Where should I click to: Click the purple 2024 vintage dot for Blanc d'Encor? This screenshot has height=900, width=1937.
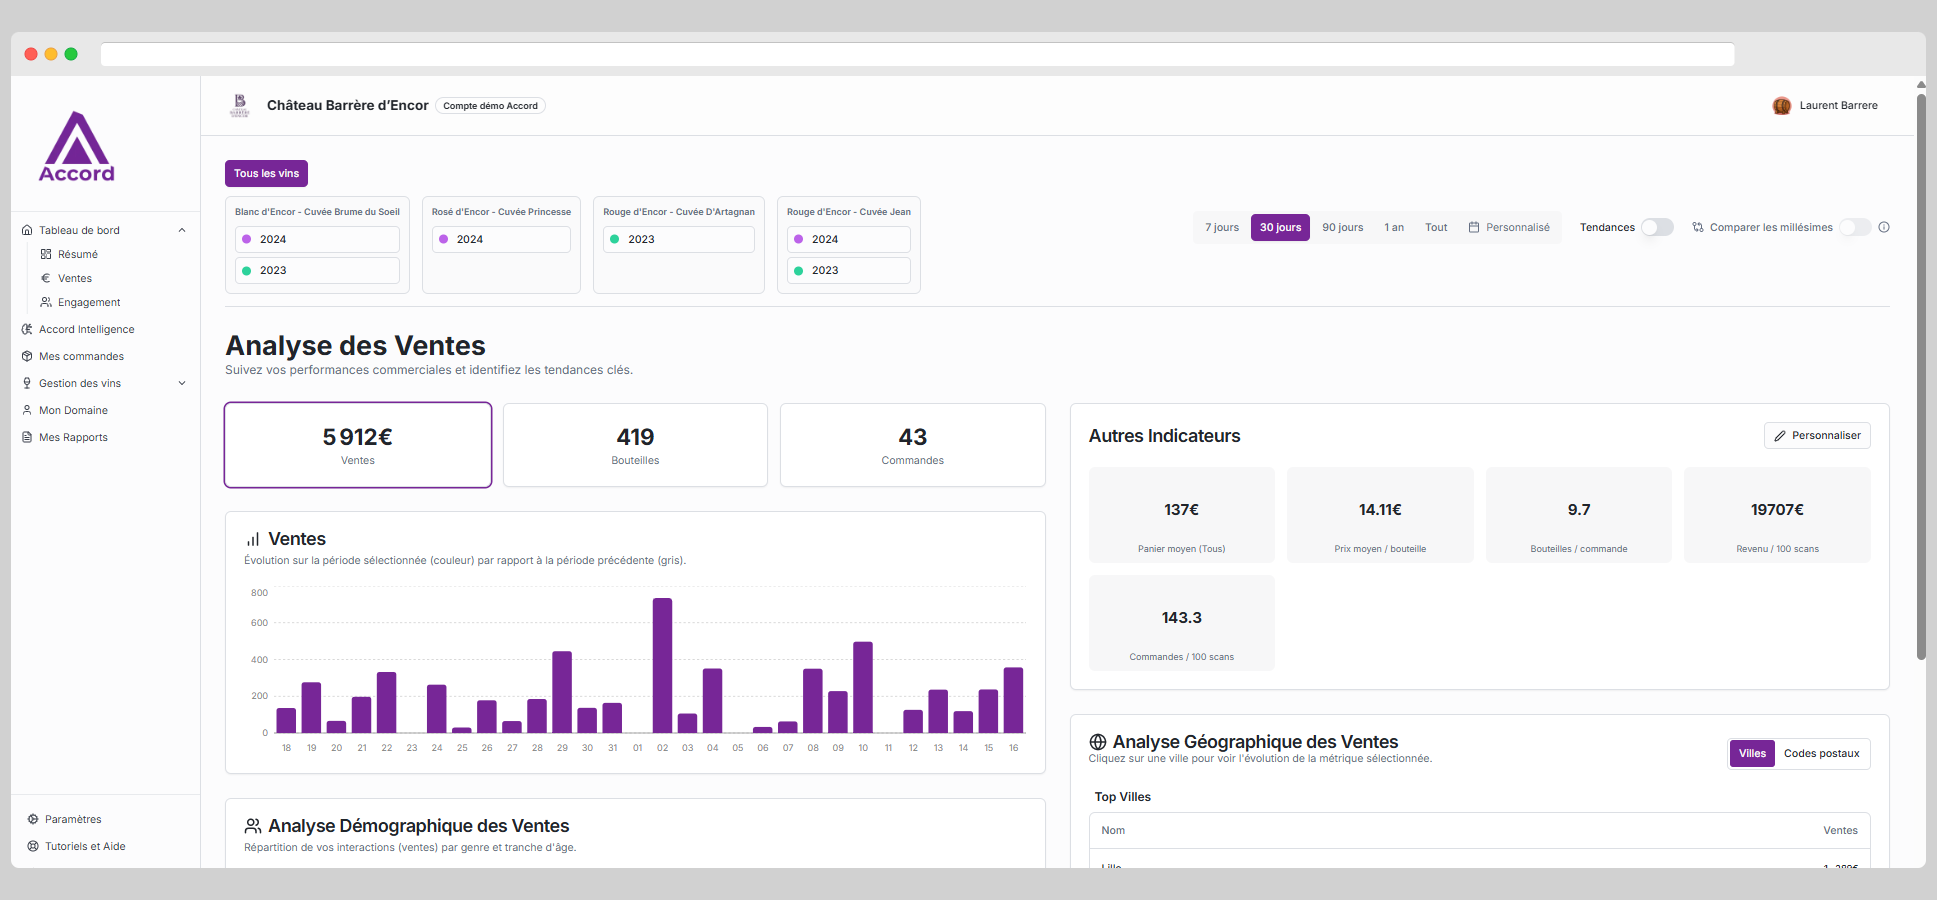[248, 239]
